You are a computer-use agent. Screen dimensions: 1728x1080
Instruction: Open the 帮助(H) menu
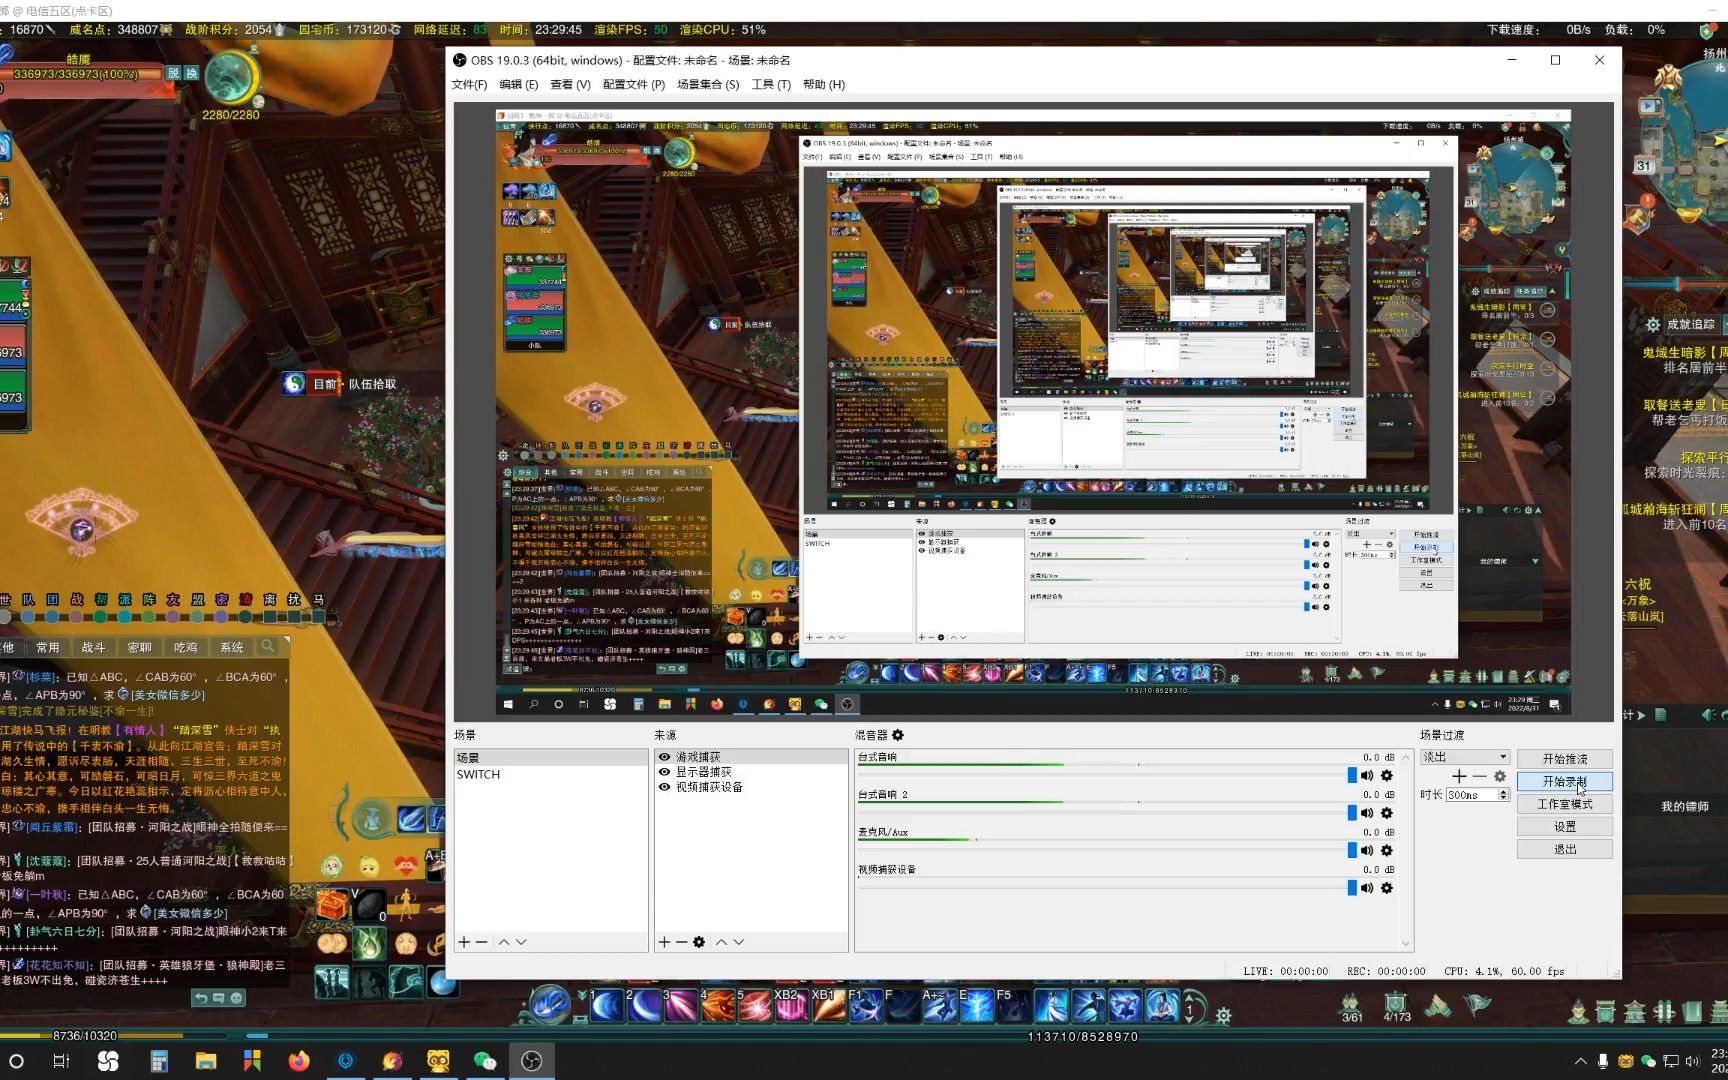click(x=824, y=84)
